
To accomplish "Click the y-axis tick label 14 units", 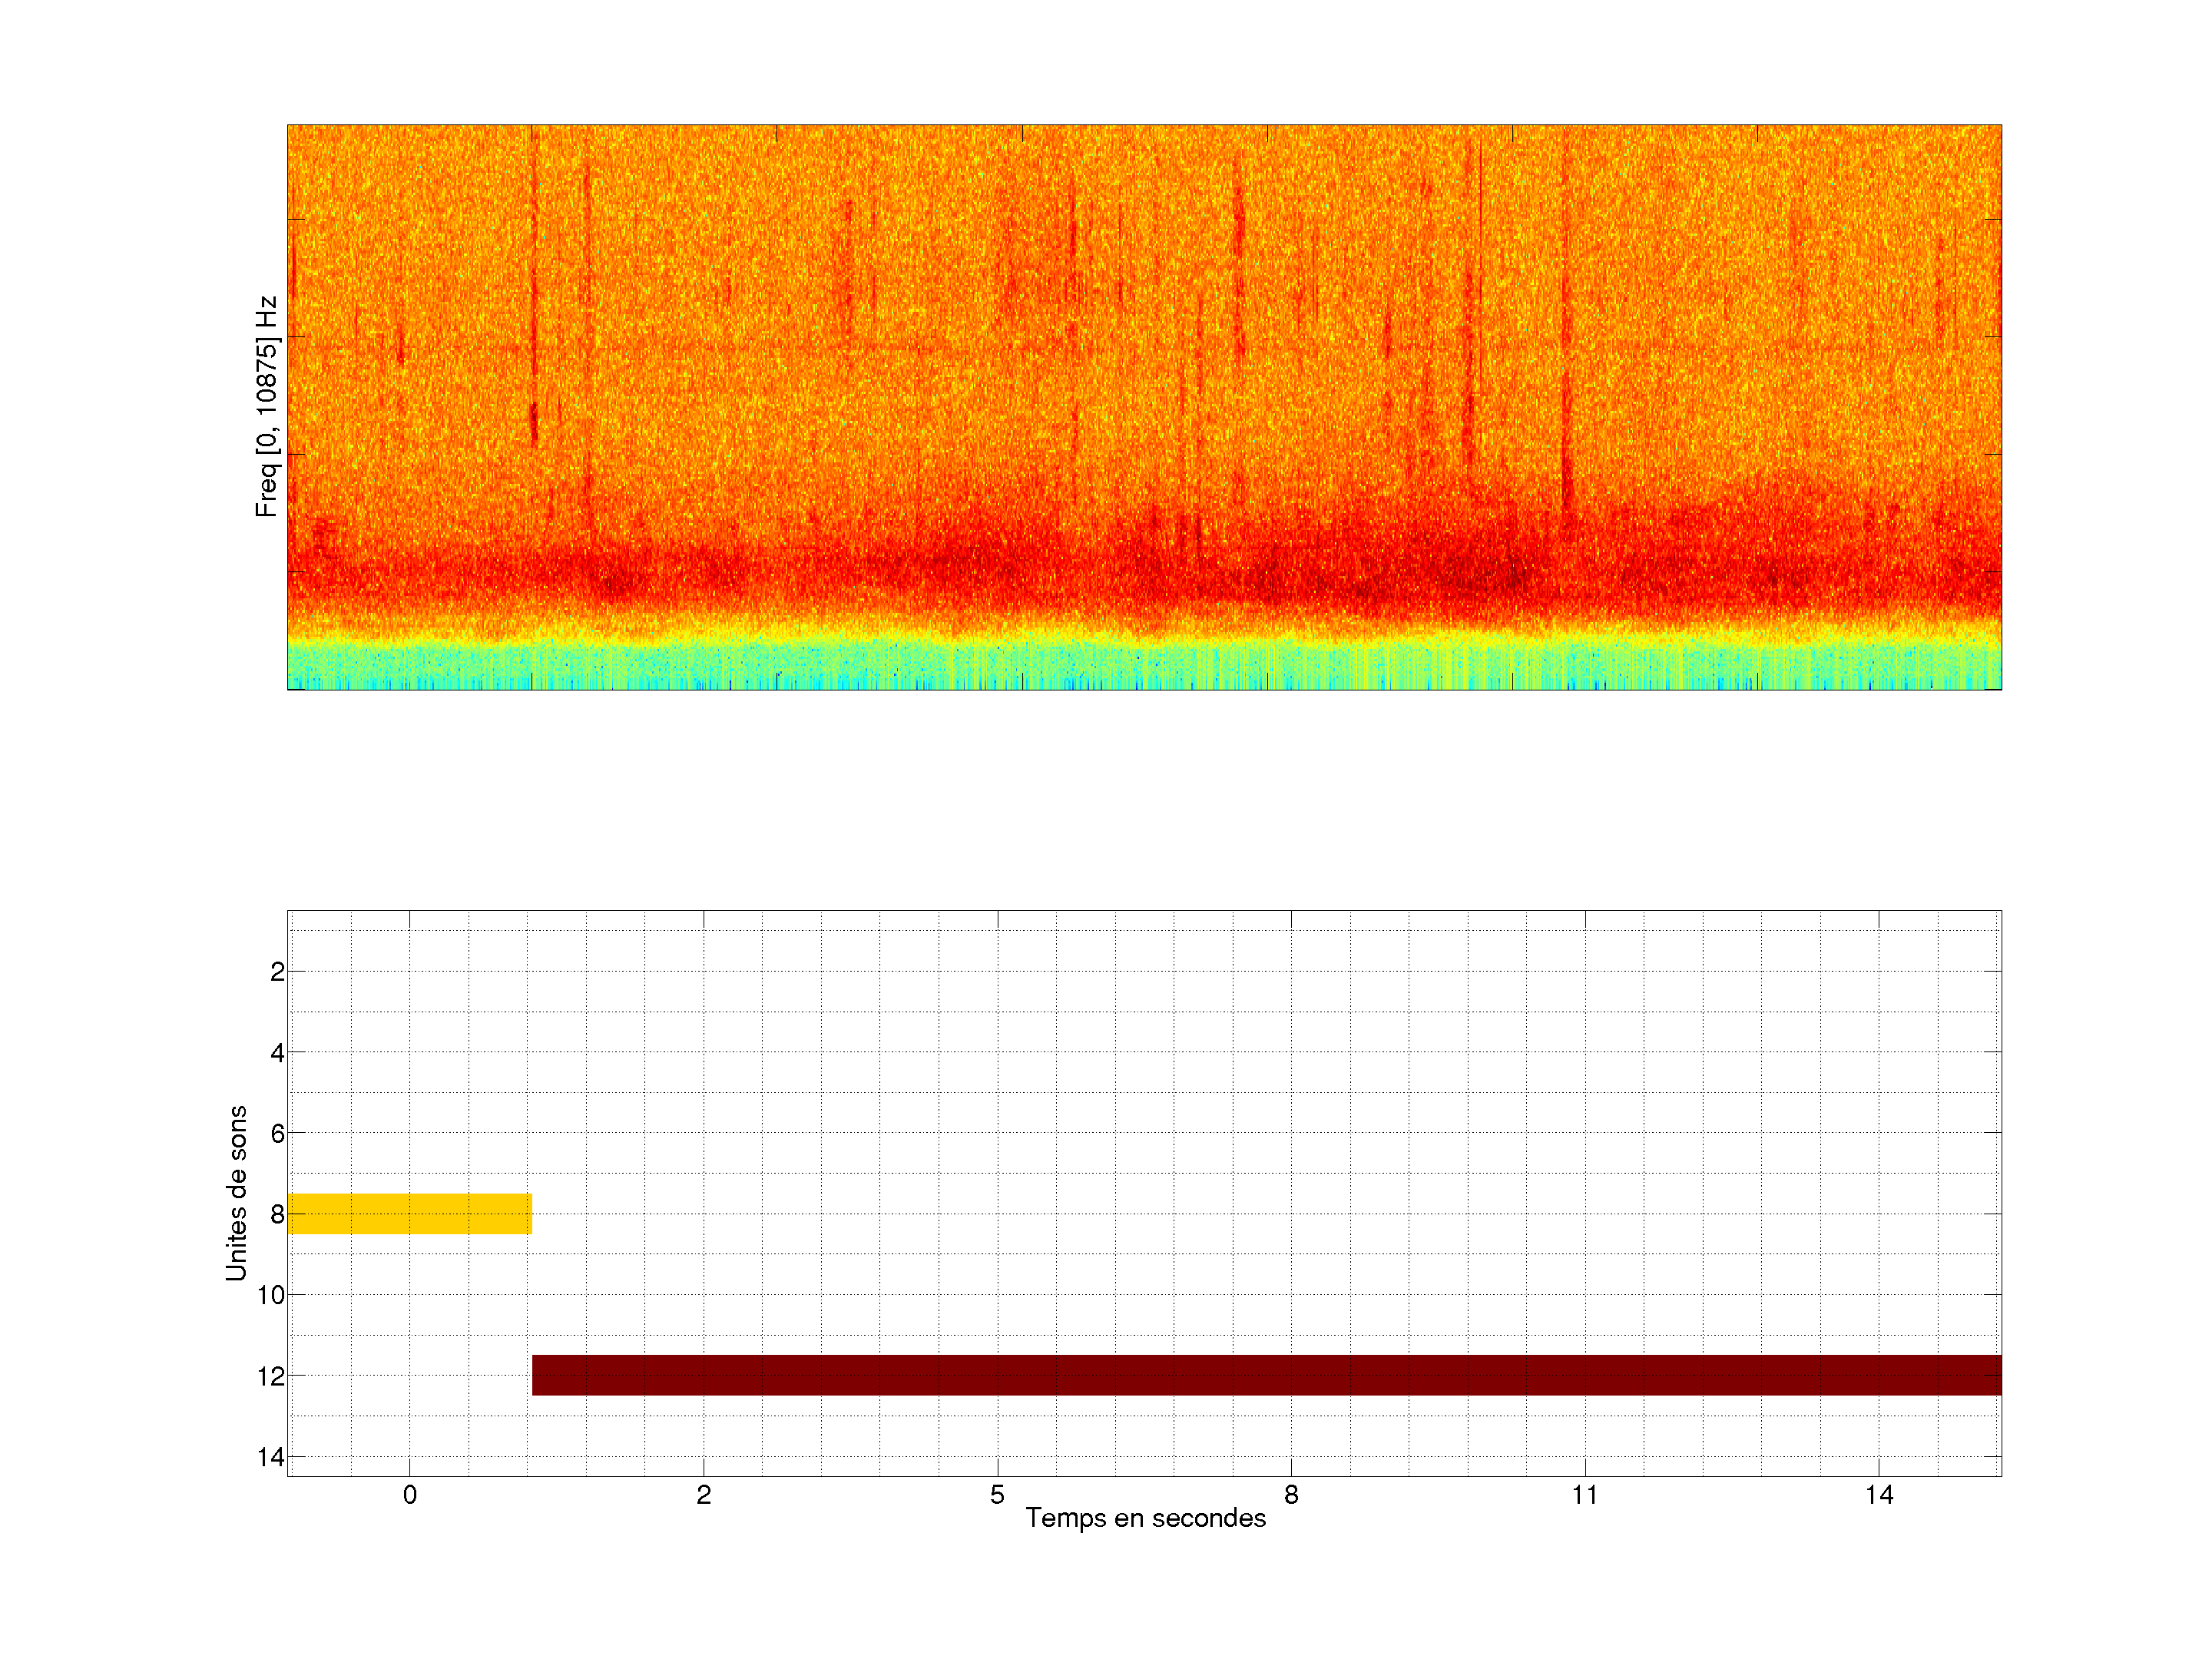I will [x=271, y=1457].
